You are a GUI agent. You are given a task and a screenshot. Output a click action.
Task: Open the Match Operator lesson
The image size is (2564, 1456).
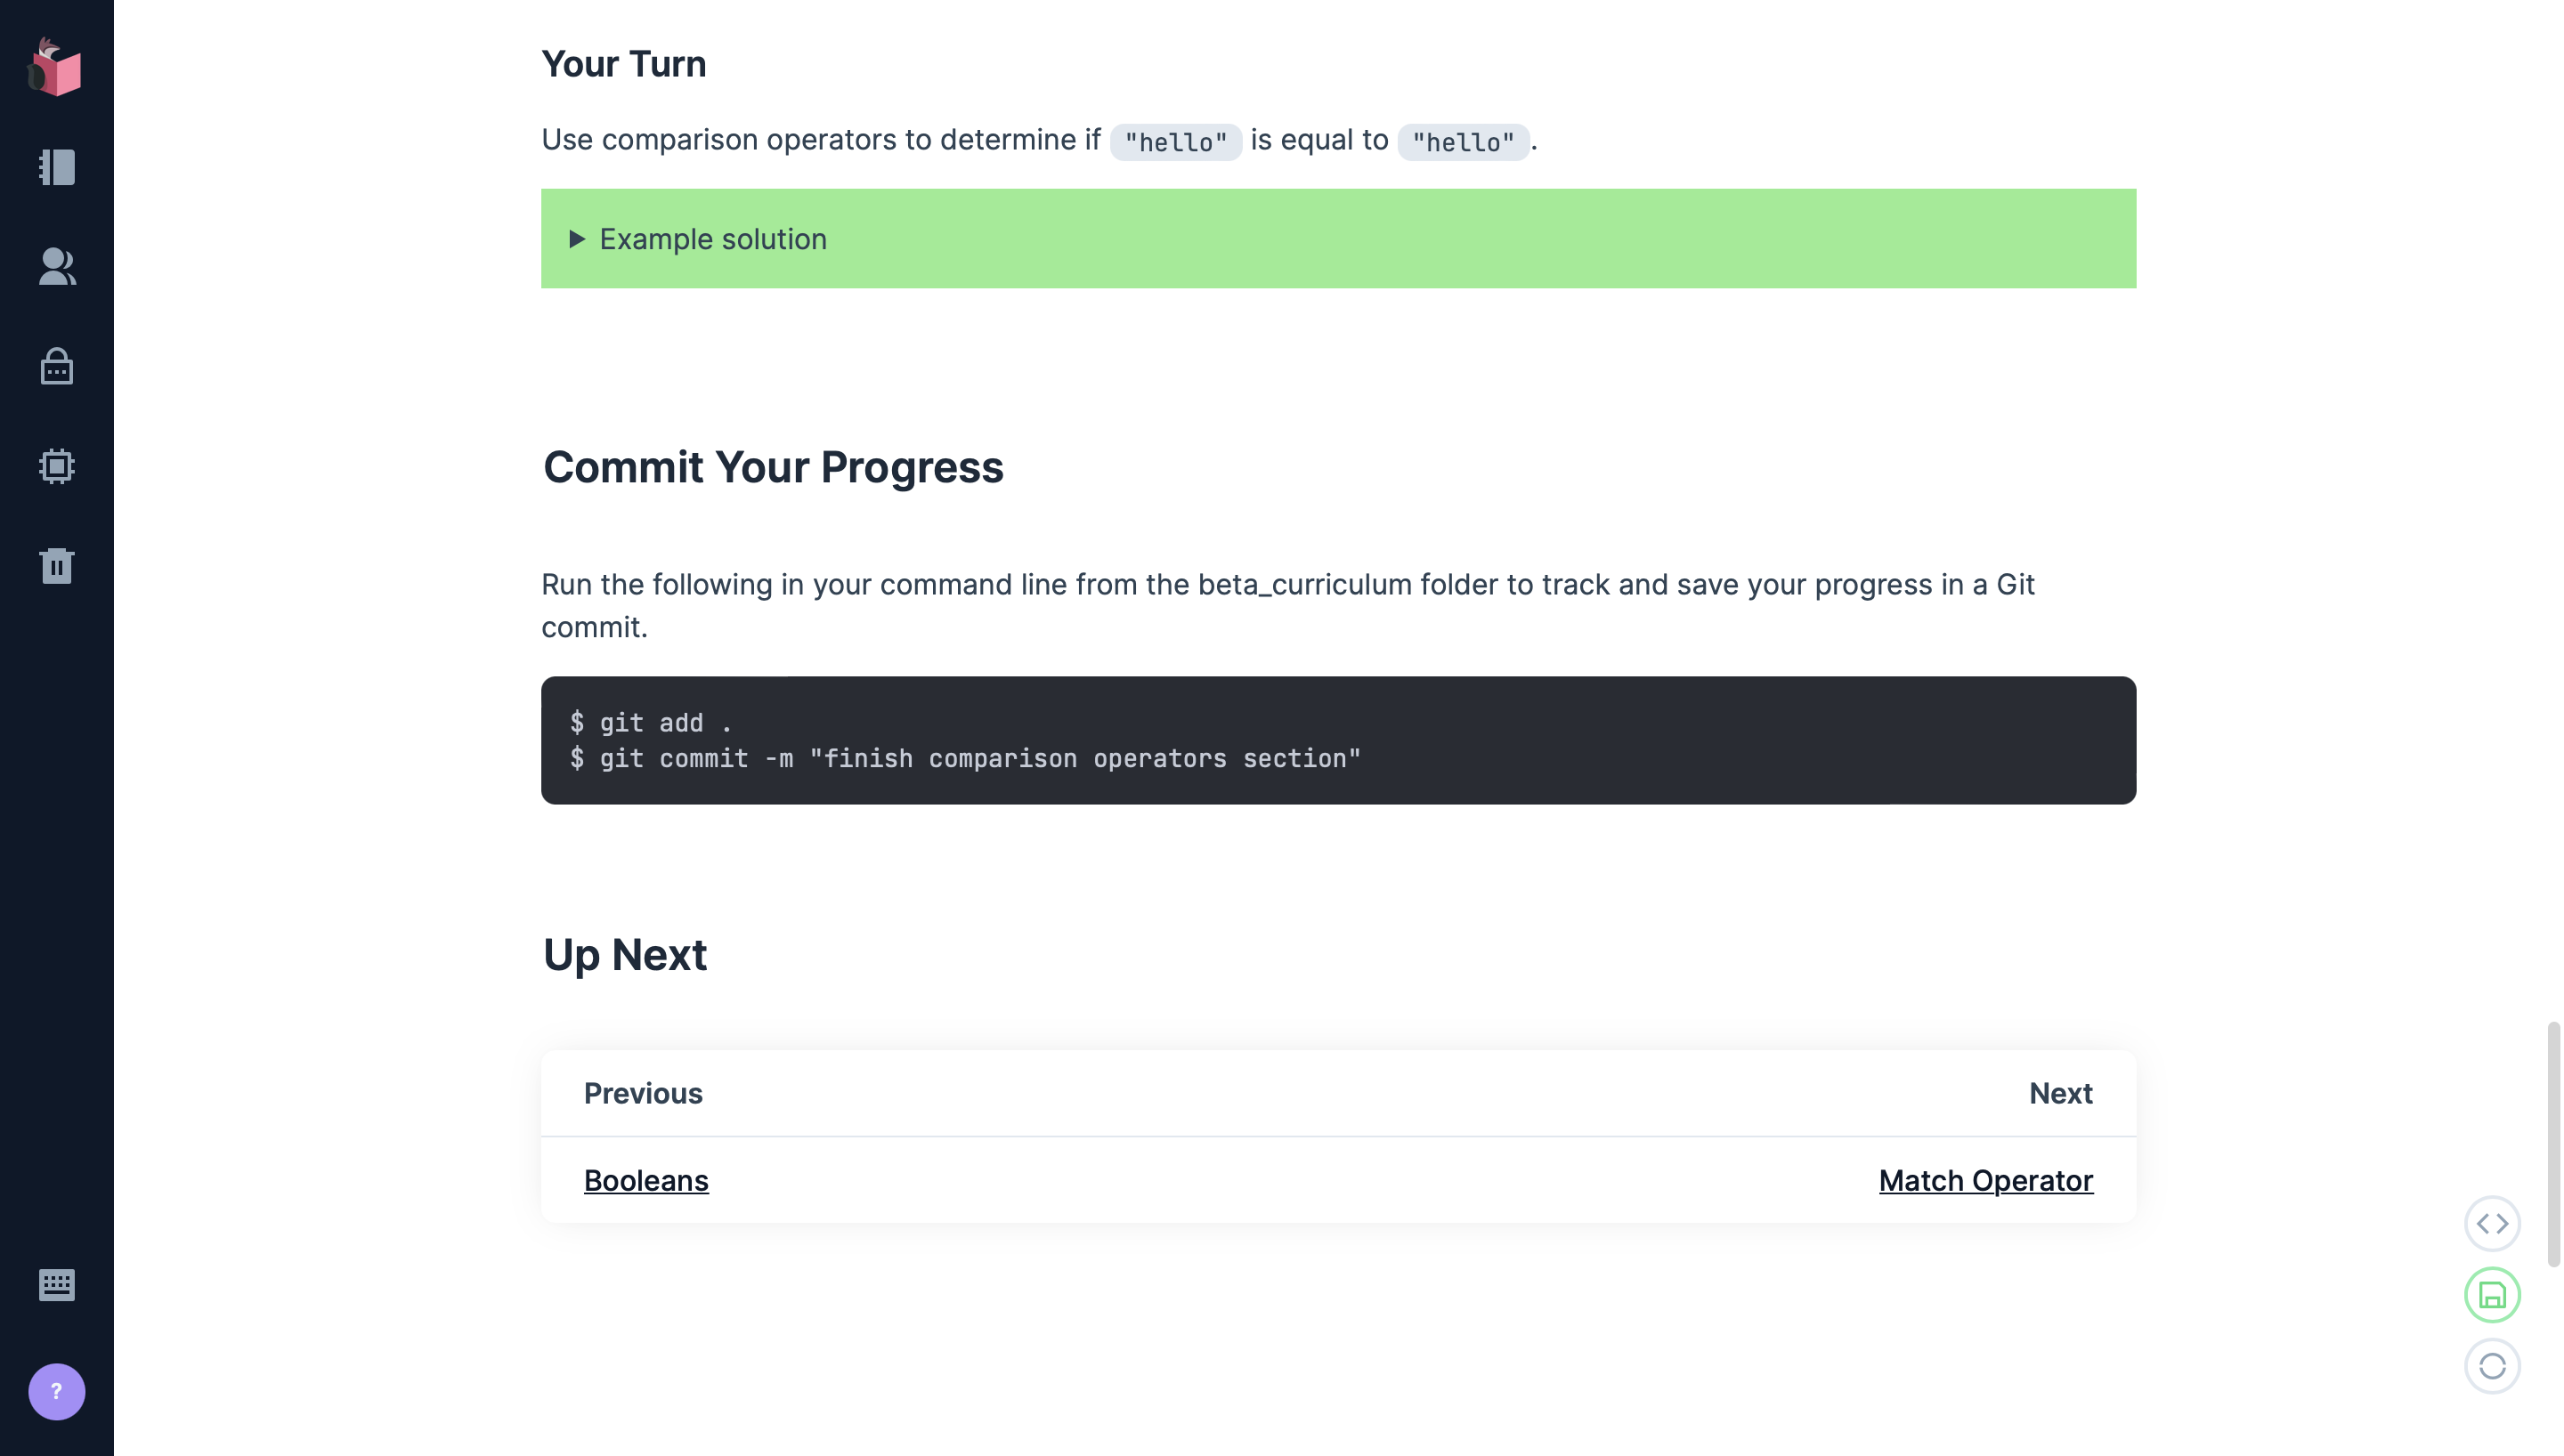point(1985,1180)
